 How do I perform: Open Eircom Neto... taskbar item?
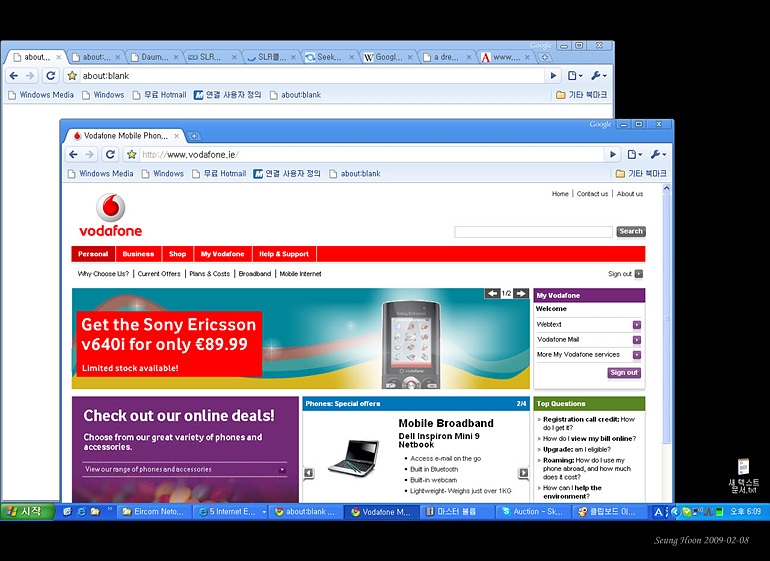[x=154, y=512]
